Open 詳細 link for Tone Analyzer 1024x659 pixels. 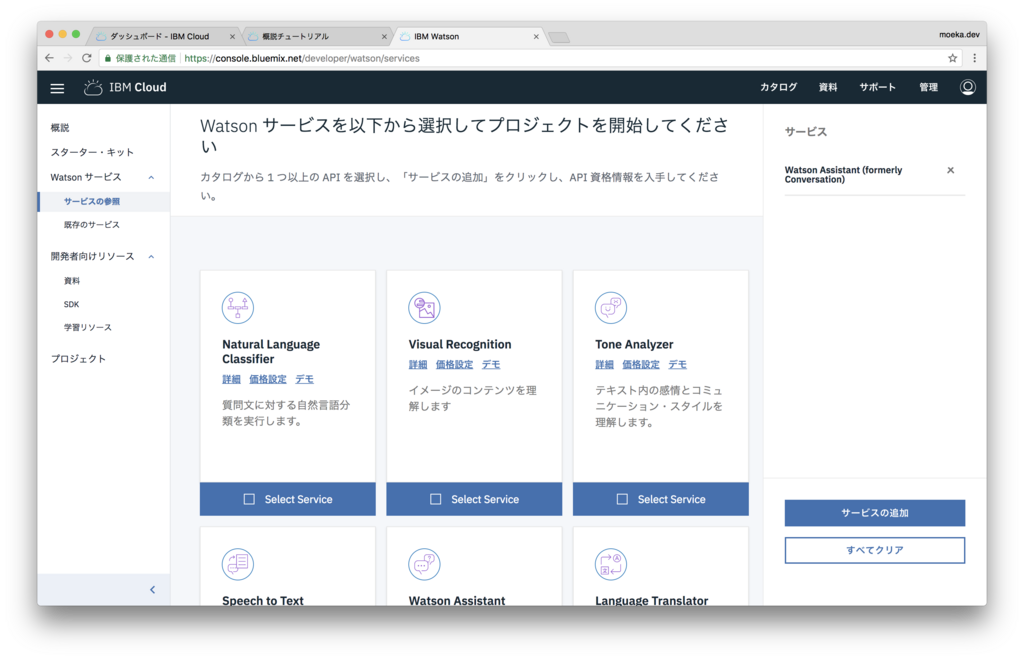coord(604,364)
